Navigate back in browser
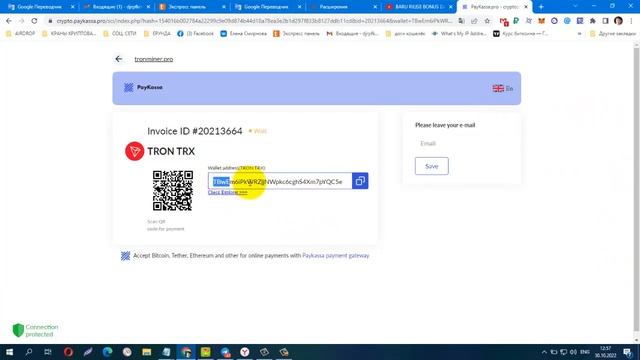 (x=9, y=21)
